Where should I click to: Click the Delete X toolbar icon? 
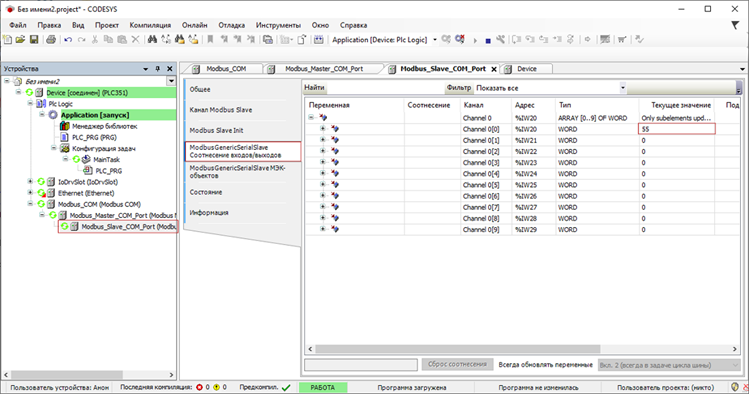tap(136, 40)
